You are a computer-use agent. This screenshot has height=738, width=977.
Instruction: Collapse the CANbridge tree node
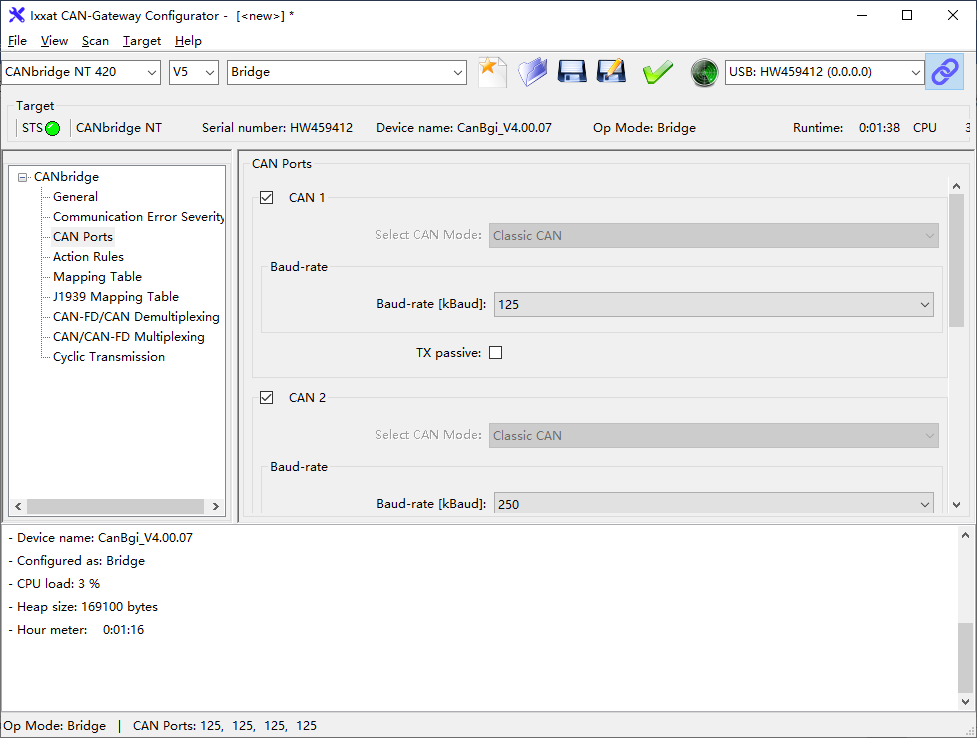tap(23, 177)
